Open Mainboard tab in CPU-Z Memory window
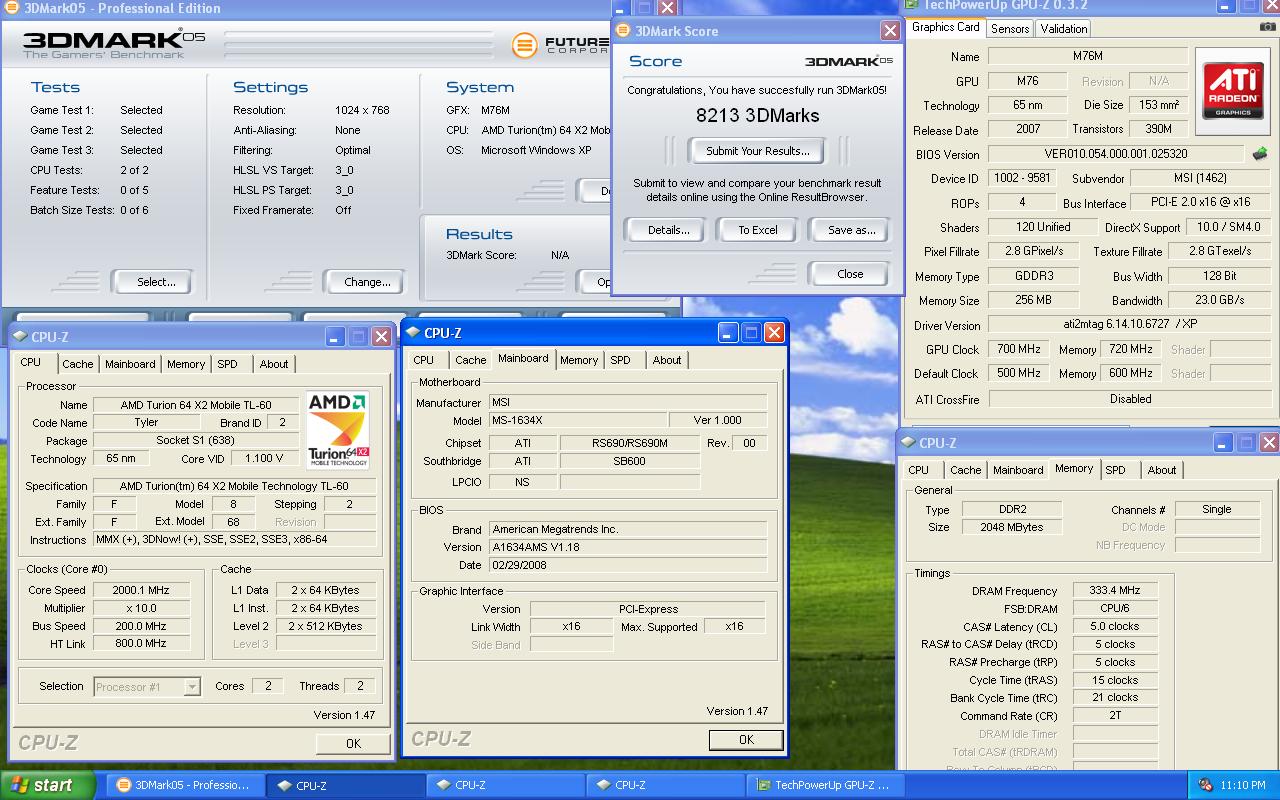The image size is (1280, 800). click(1018, 470)
